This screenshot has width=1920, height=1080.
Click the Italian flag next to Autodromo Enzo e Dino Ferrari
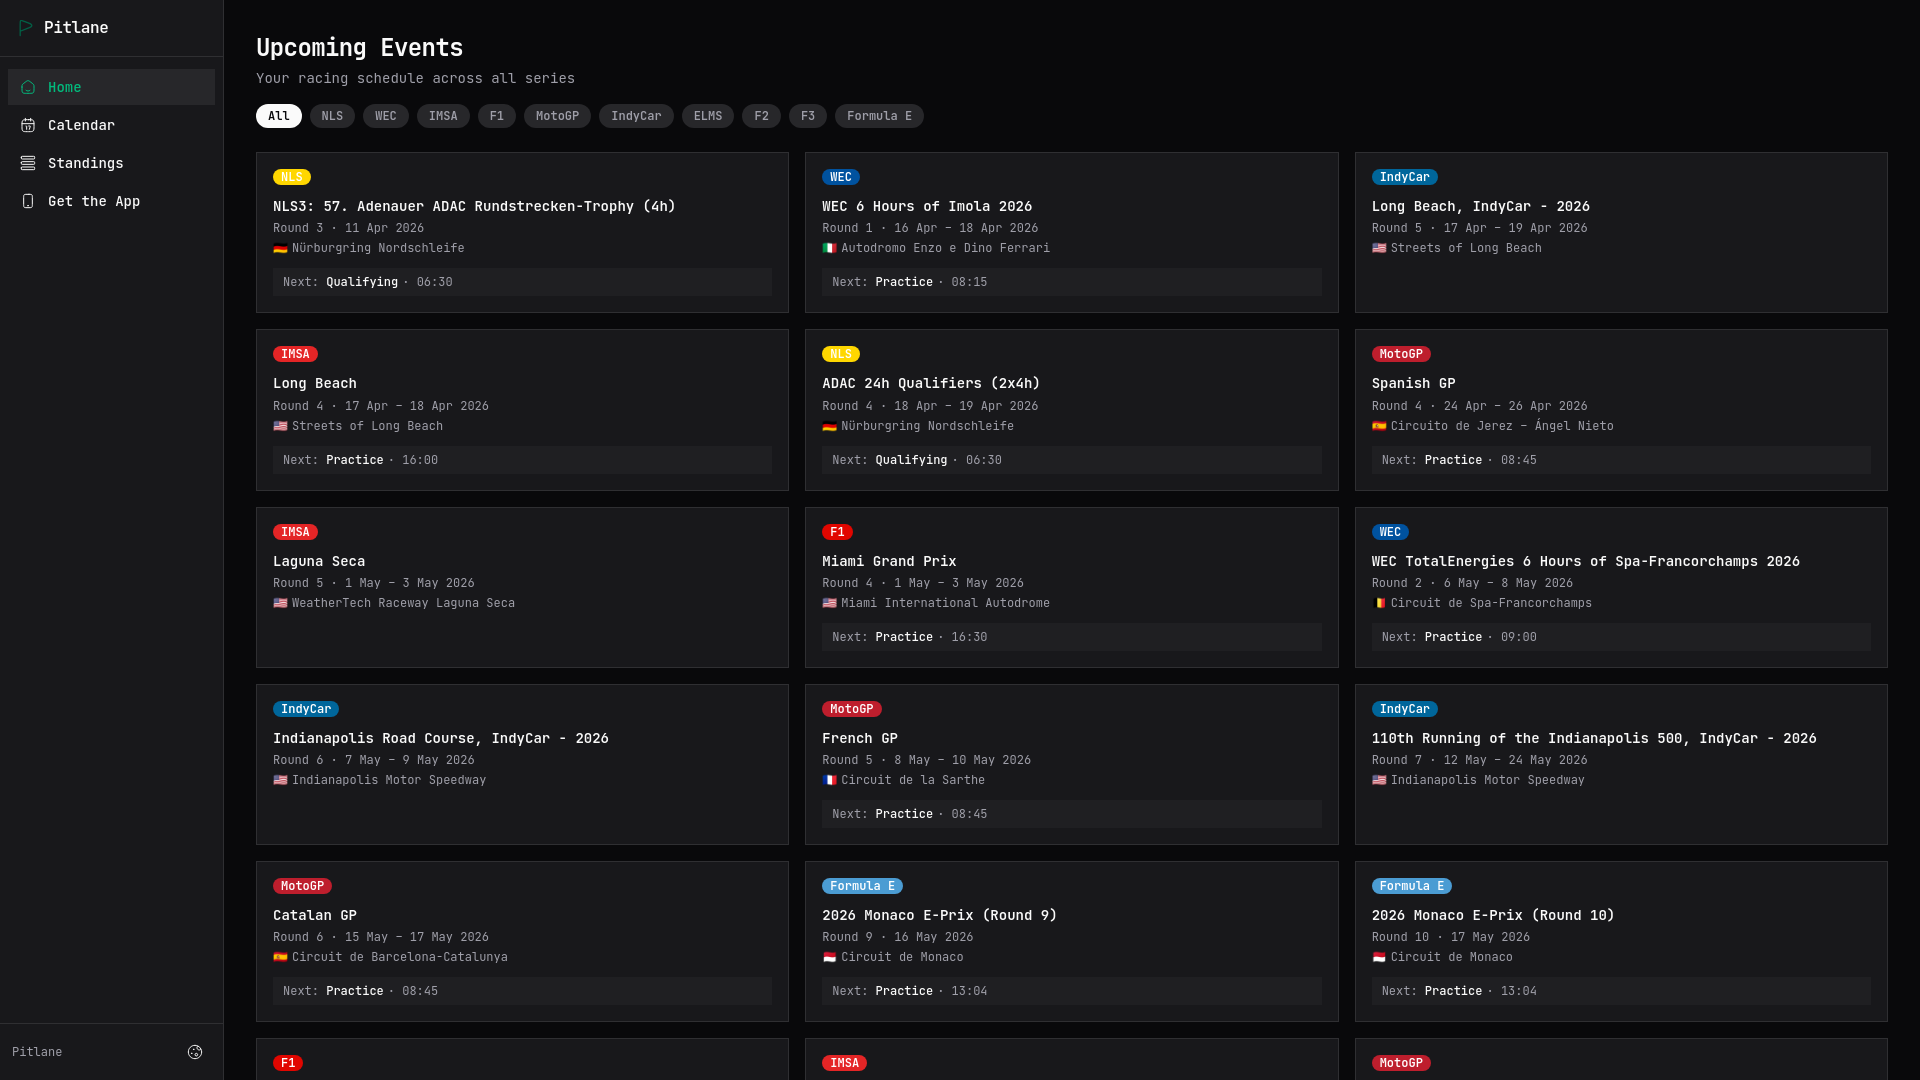[829, 248]
